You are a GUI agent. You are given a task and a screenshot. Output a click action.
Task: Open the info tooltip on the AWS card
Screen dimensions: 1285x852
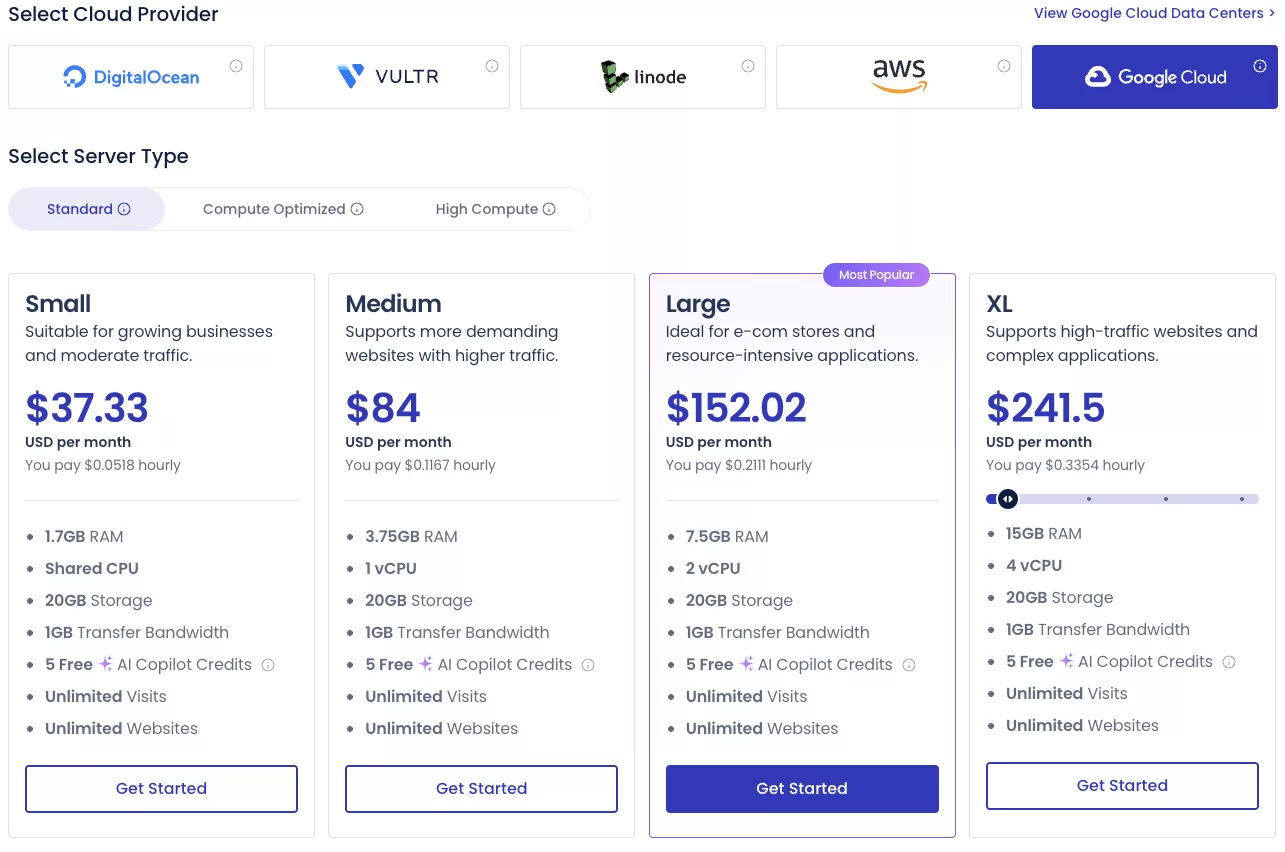tap(1004, 64)
